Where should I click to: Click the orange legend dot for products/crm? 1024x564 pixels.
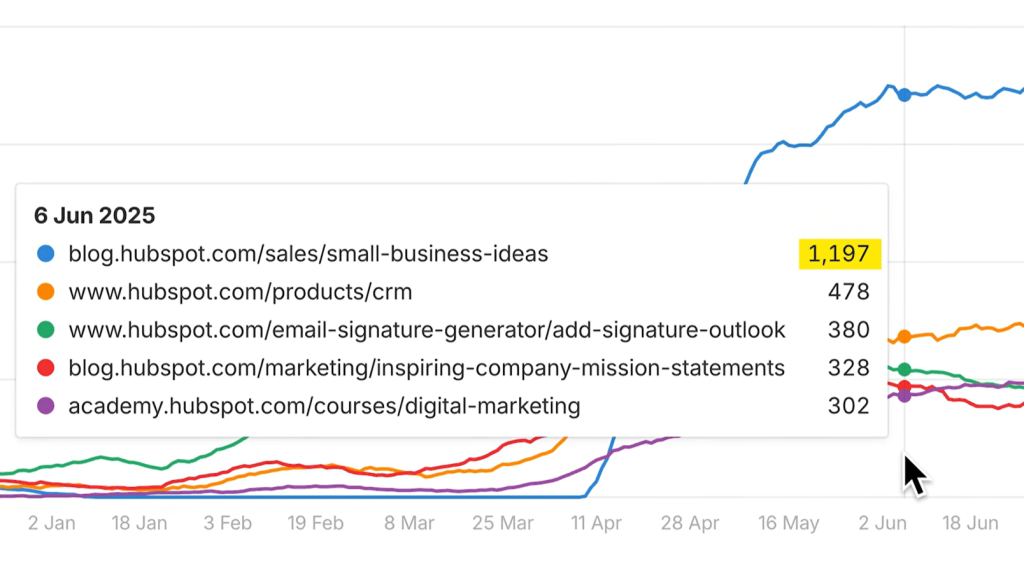(46, 292)
